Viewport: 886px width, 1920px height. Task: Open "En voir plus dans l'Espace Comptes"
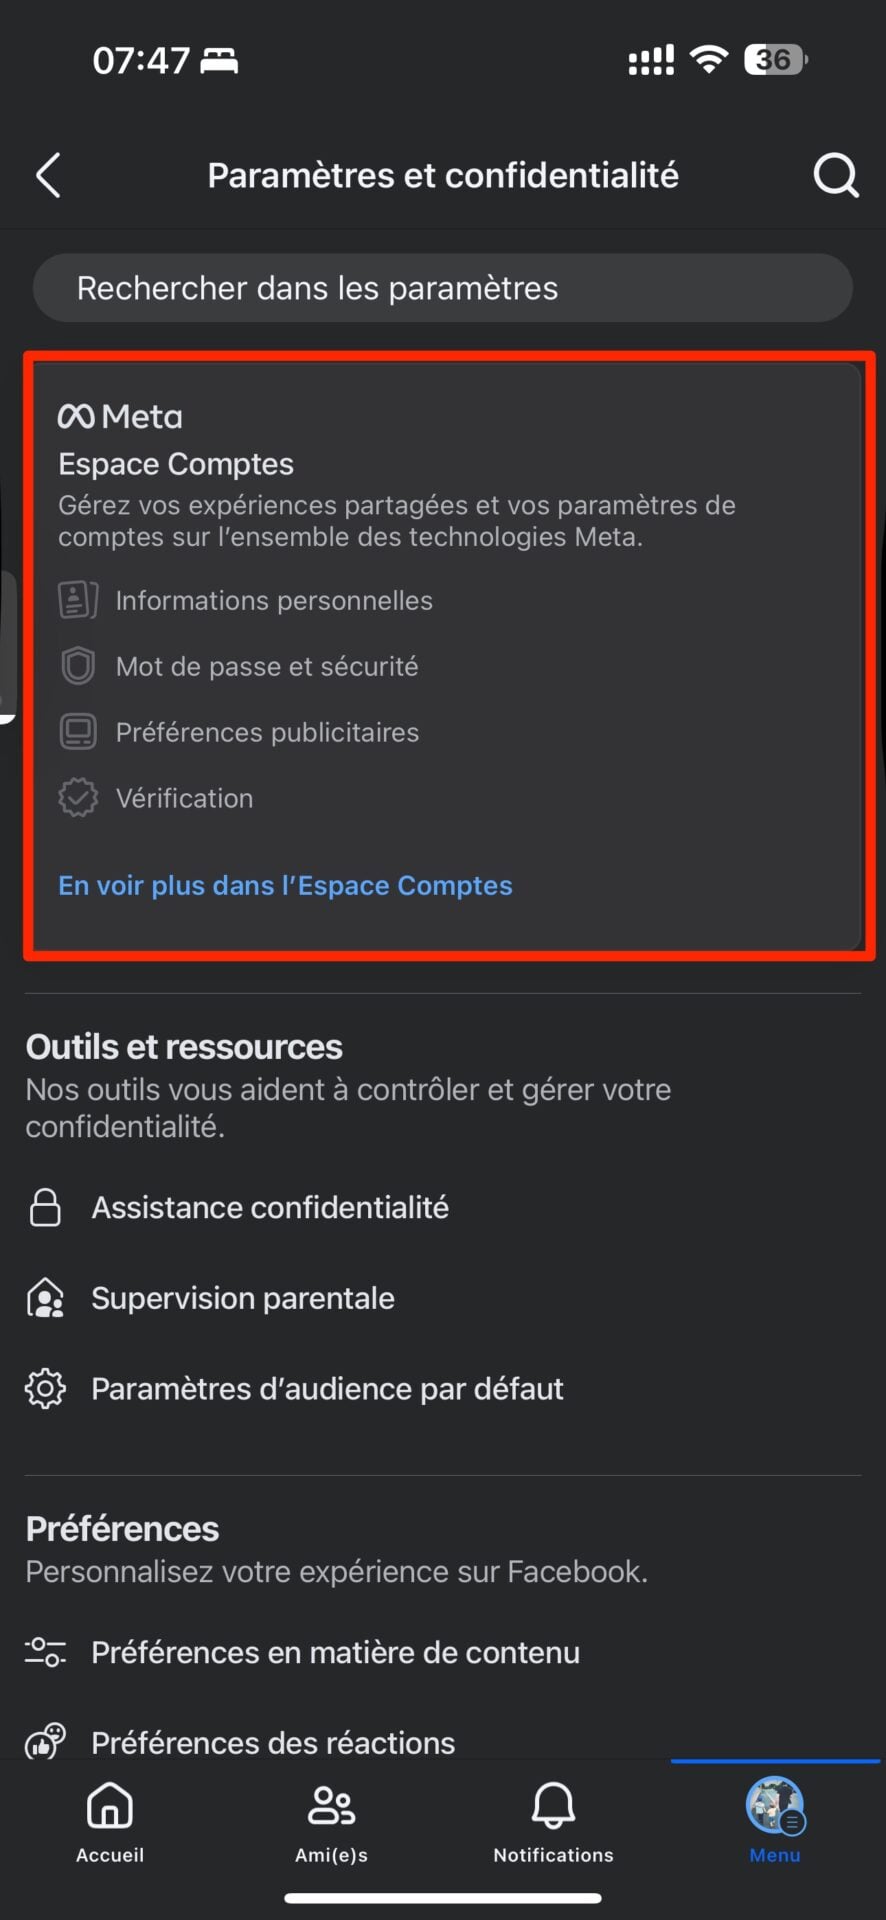[x=285, y=886]
